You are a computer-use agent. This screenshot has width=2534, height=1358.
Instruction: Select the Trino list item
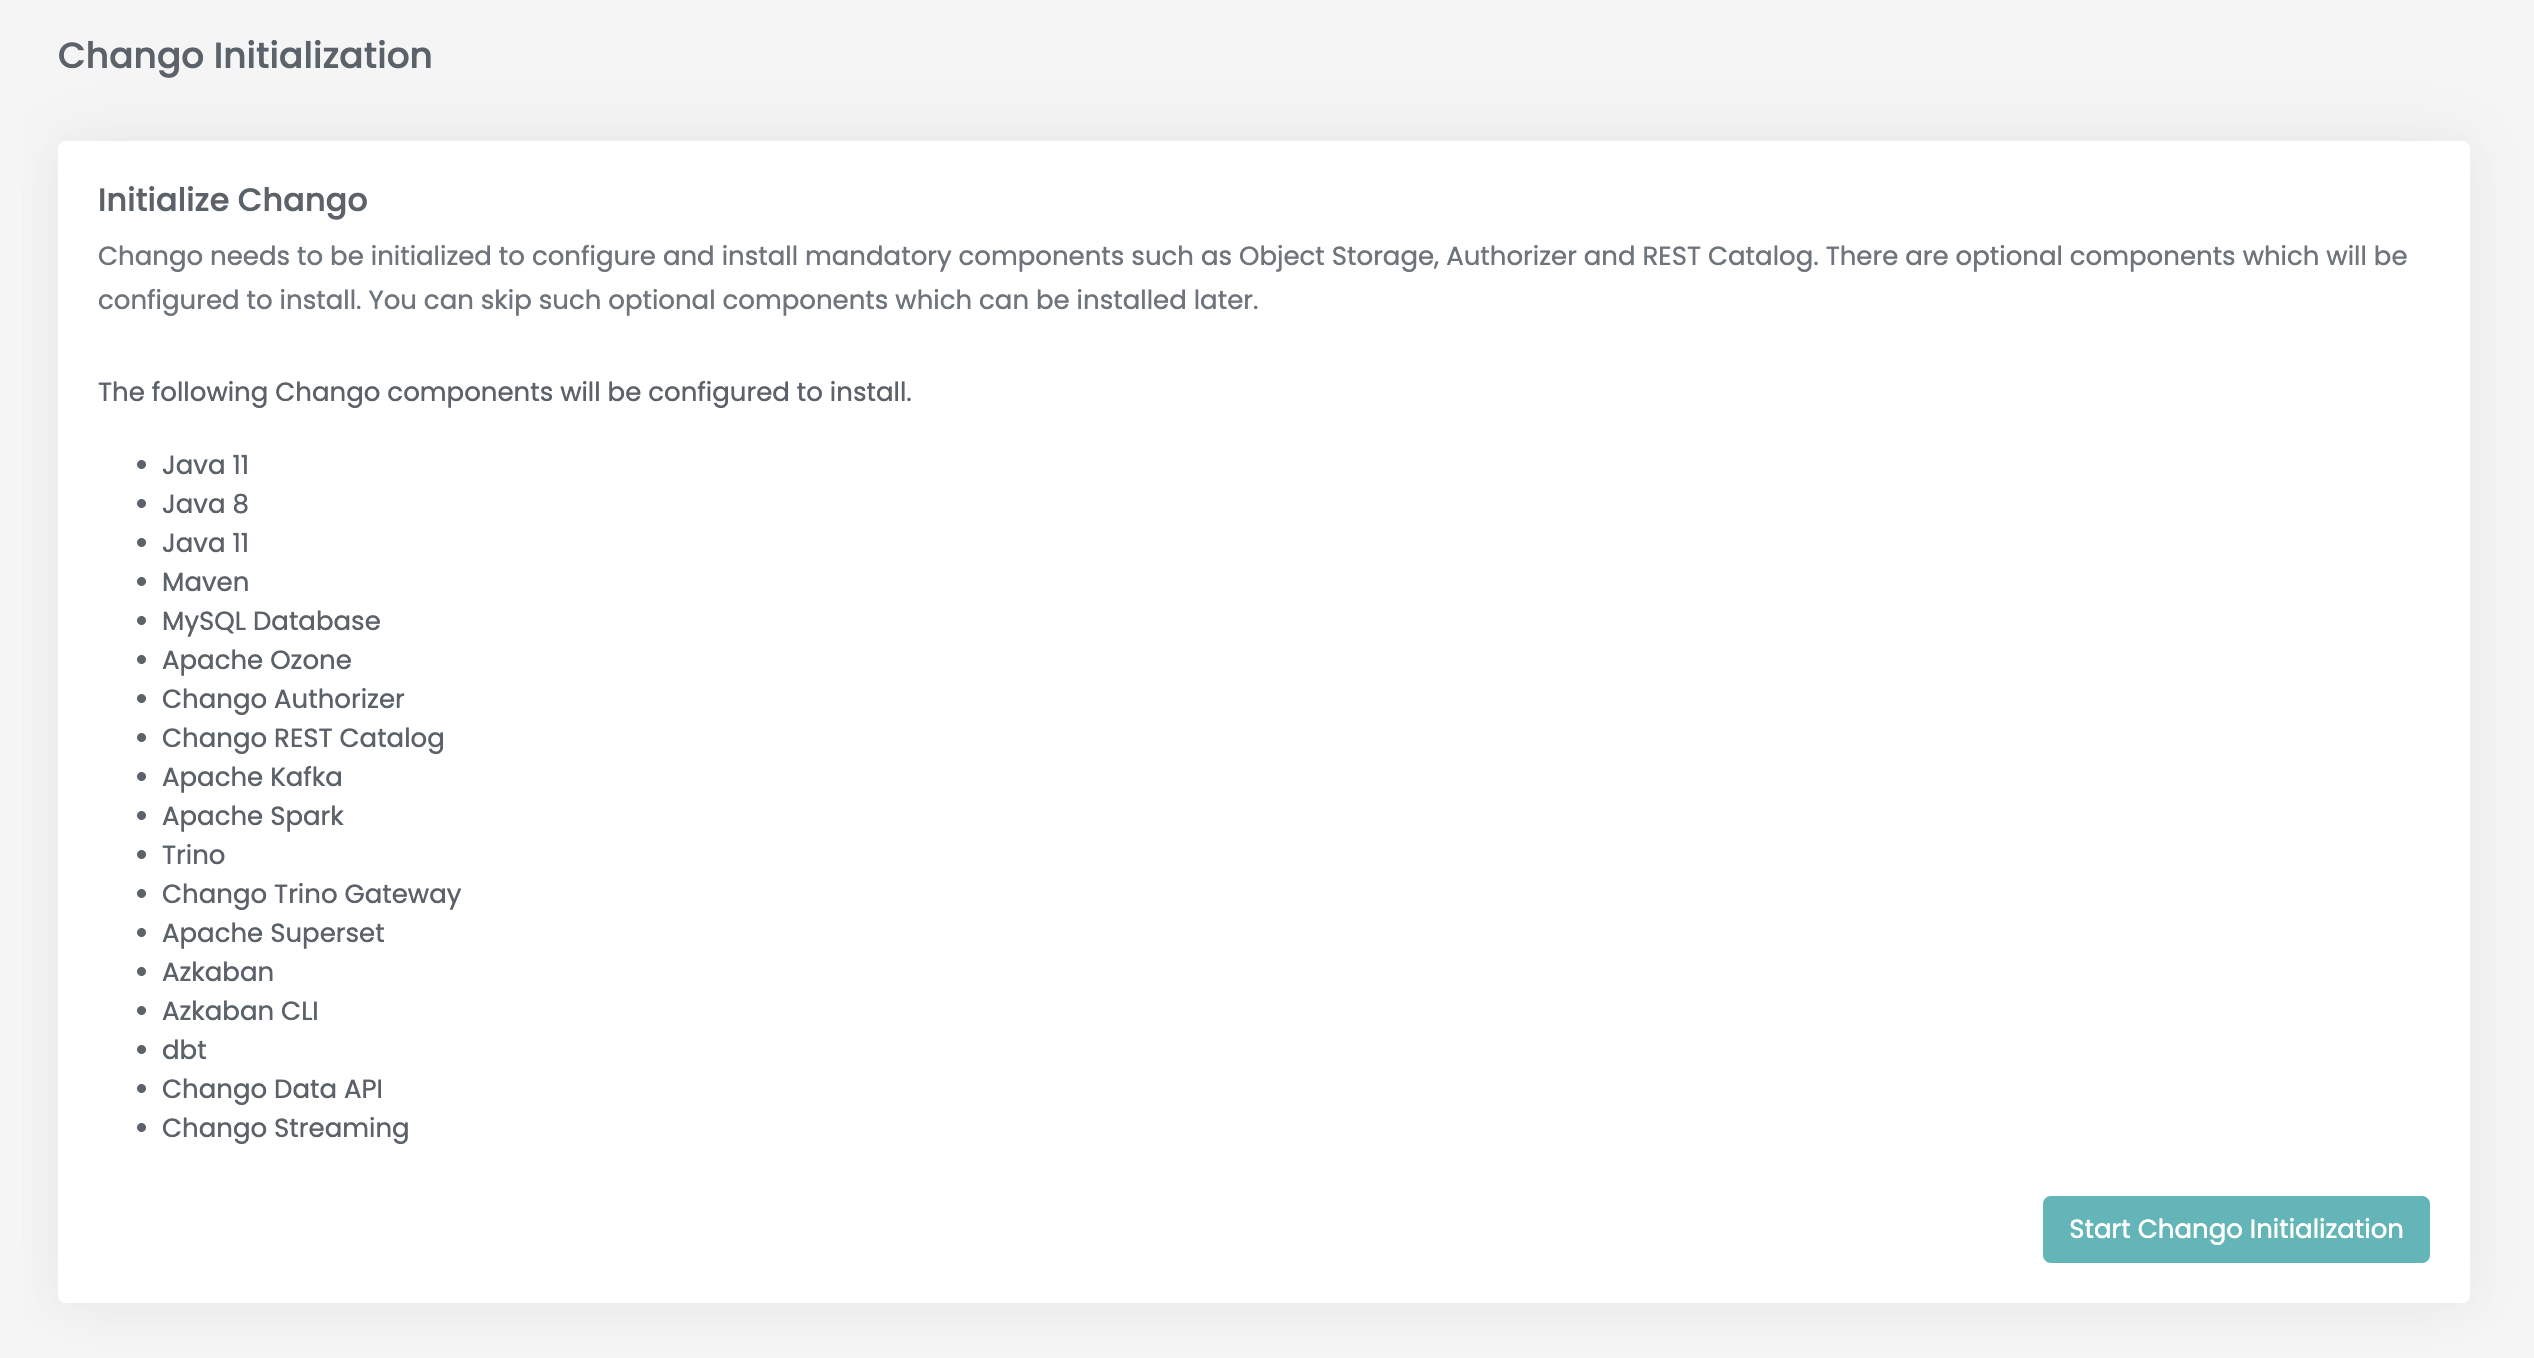pyautogui.click(x=193, y=855)
